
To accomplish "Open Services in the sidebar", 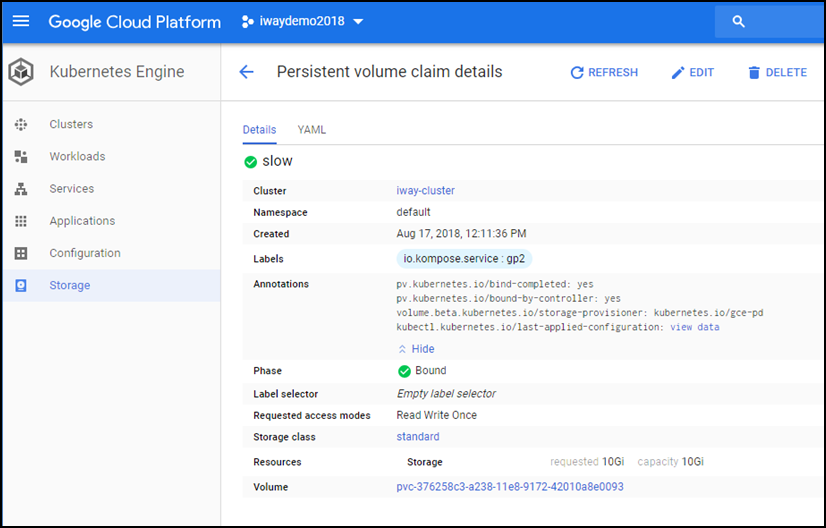I will (72, 189).
